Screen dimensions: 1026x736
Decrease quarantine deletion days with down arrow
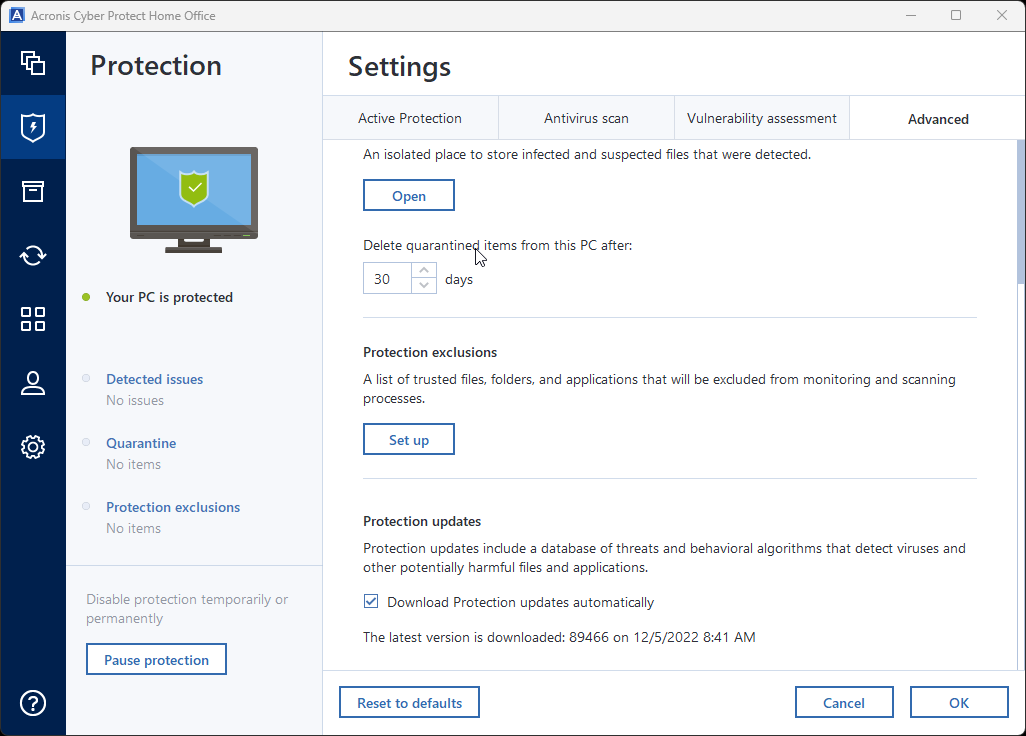424,285
